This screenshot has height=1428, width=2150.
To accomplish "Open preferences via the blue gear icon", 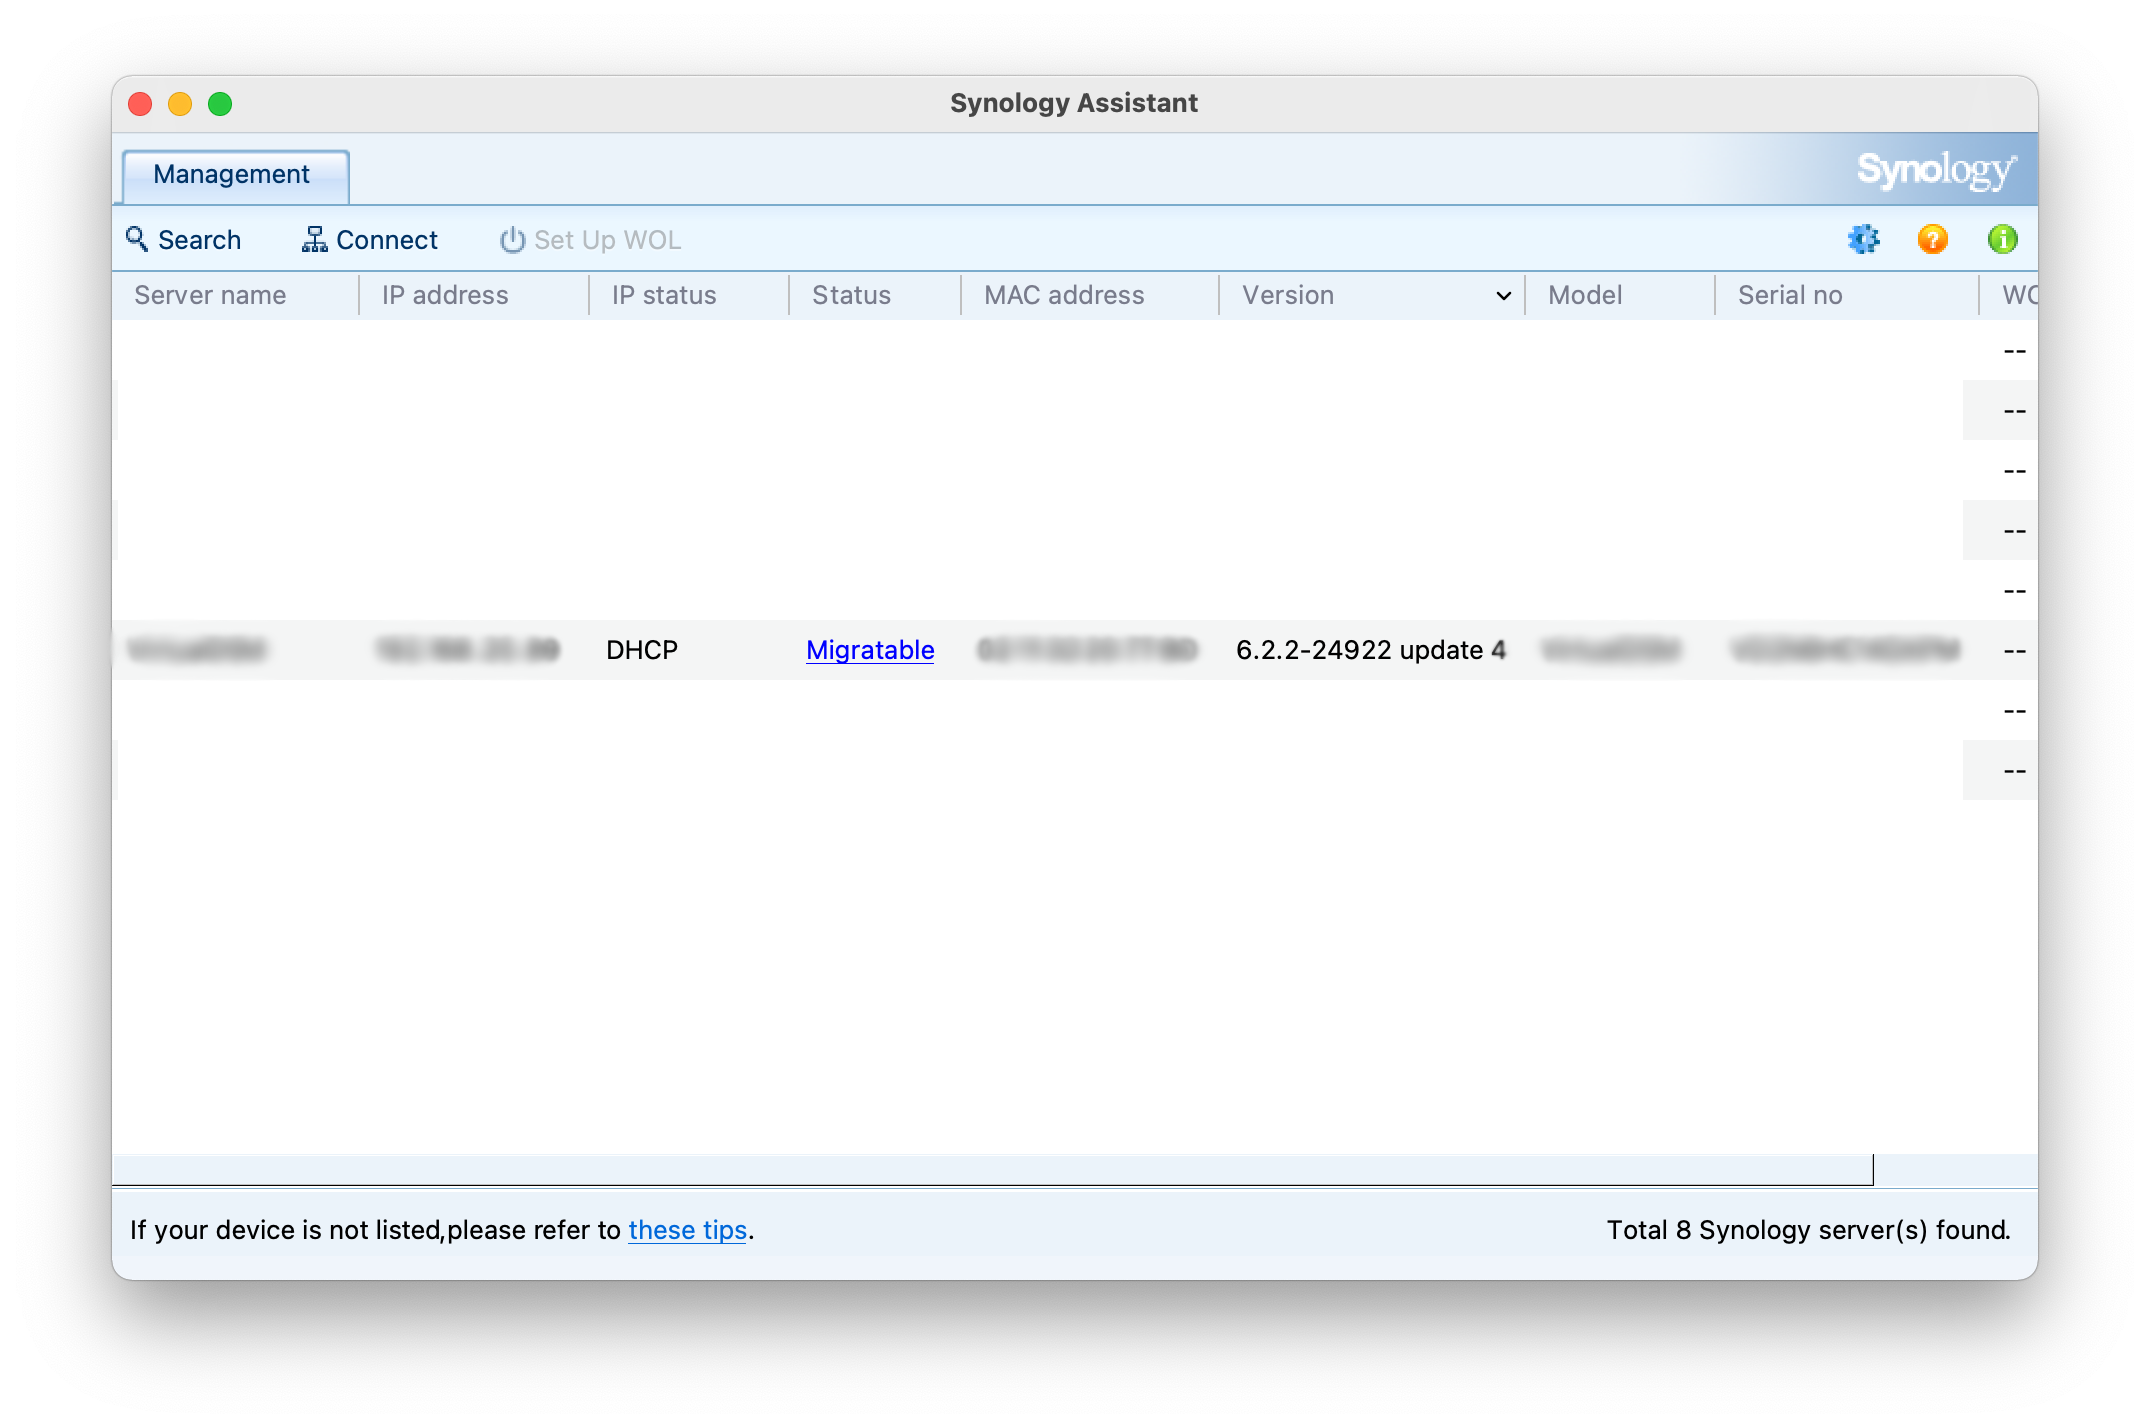I will click(x=1863, y=239).
